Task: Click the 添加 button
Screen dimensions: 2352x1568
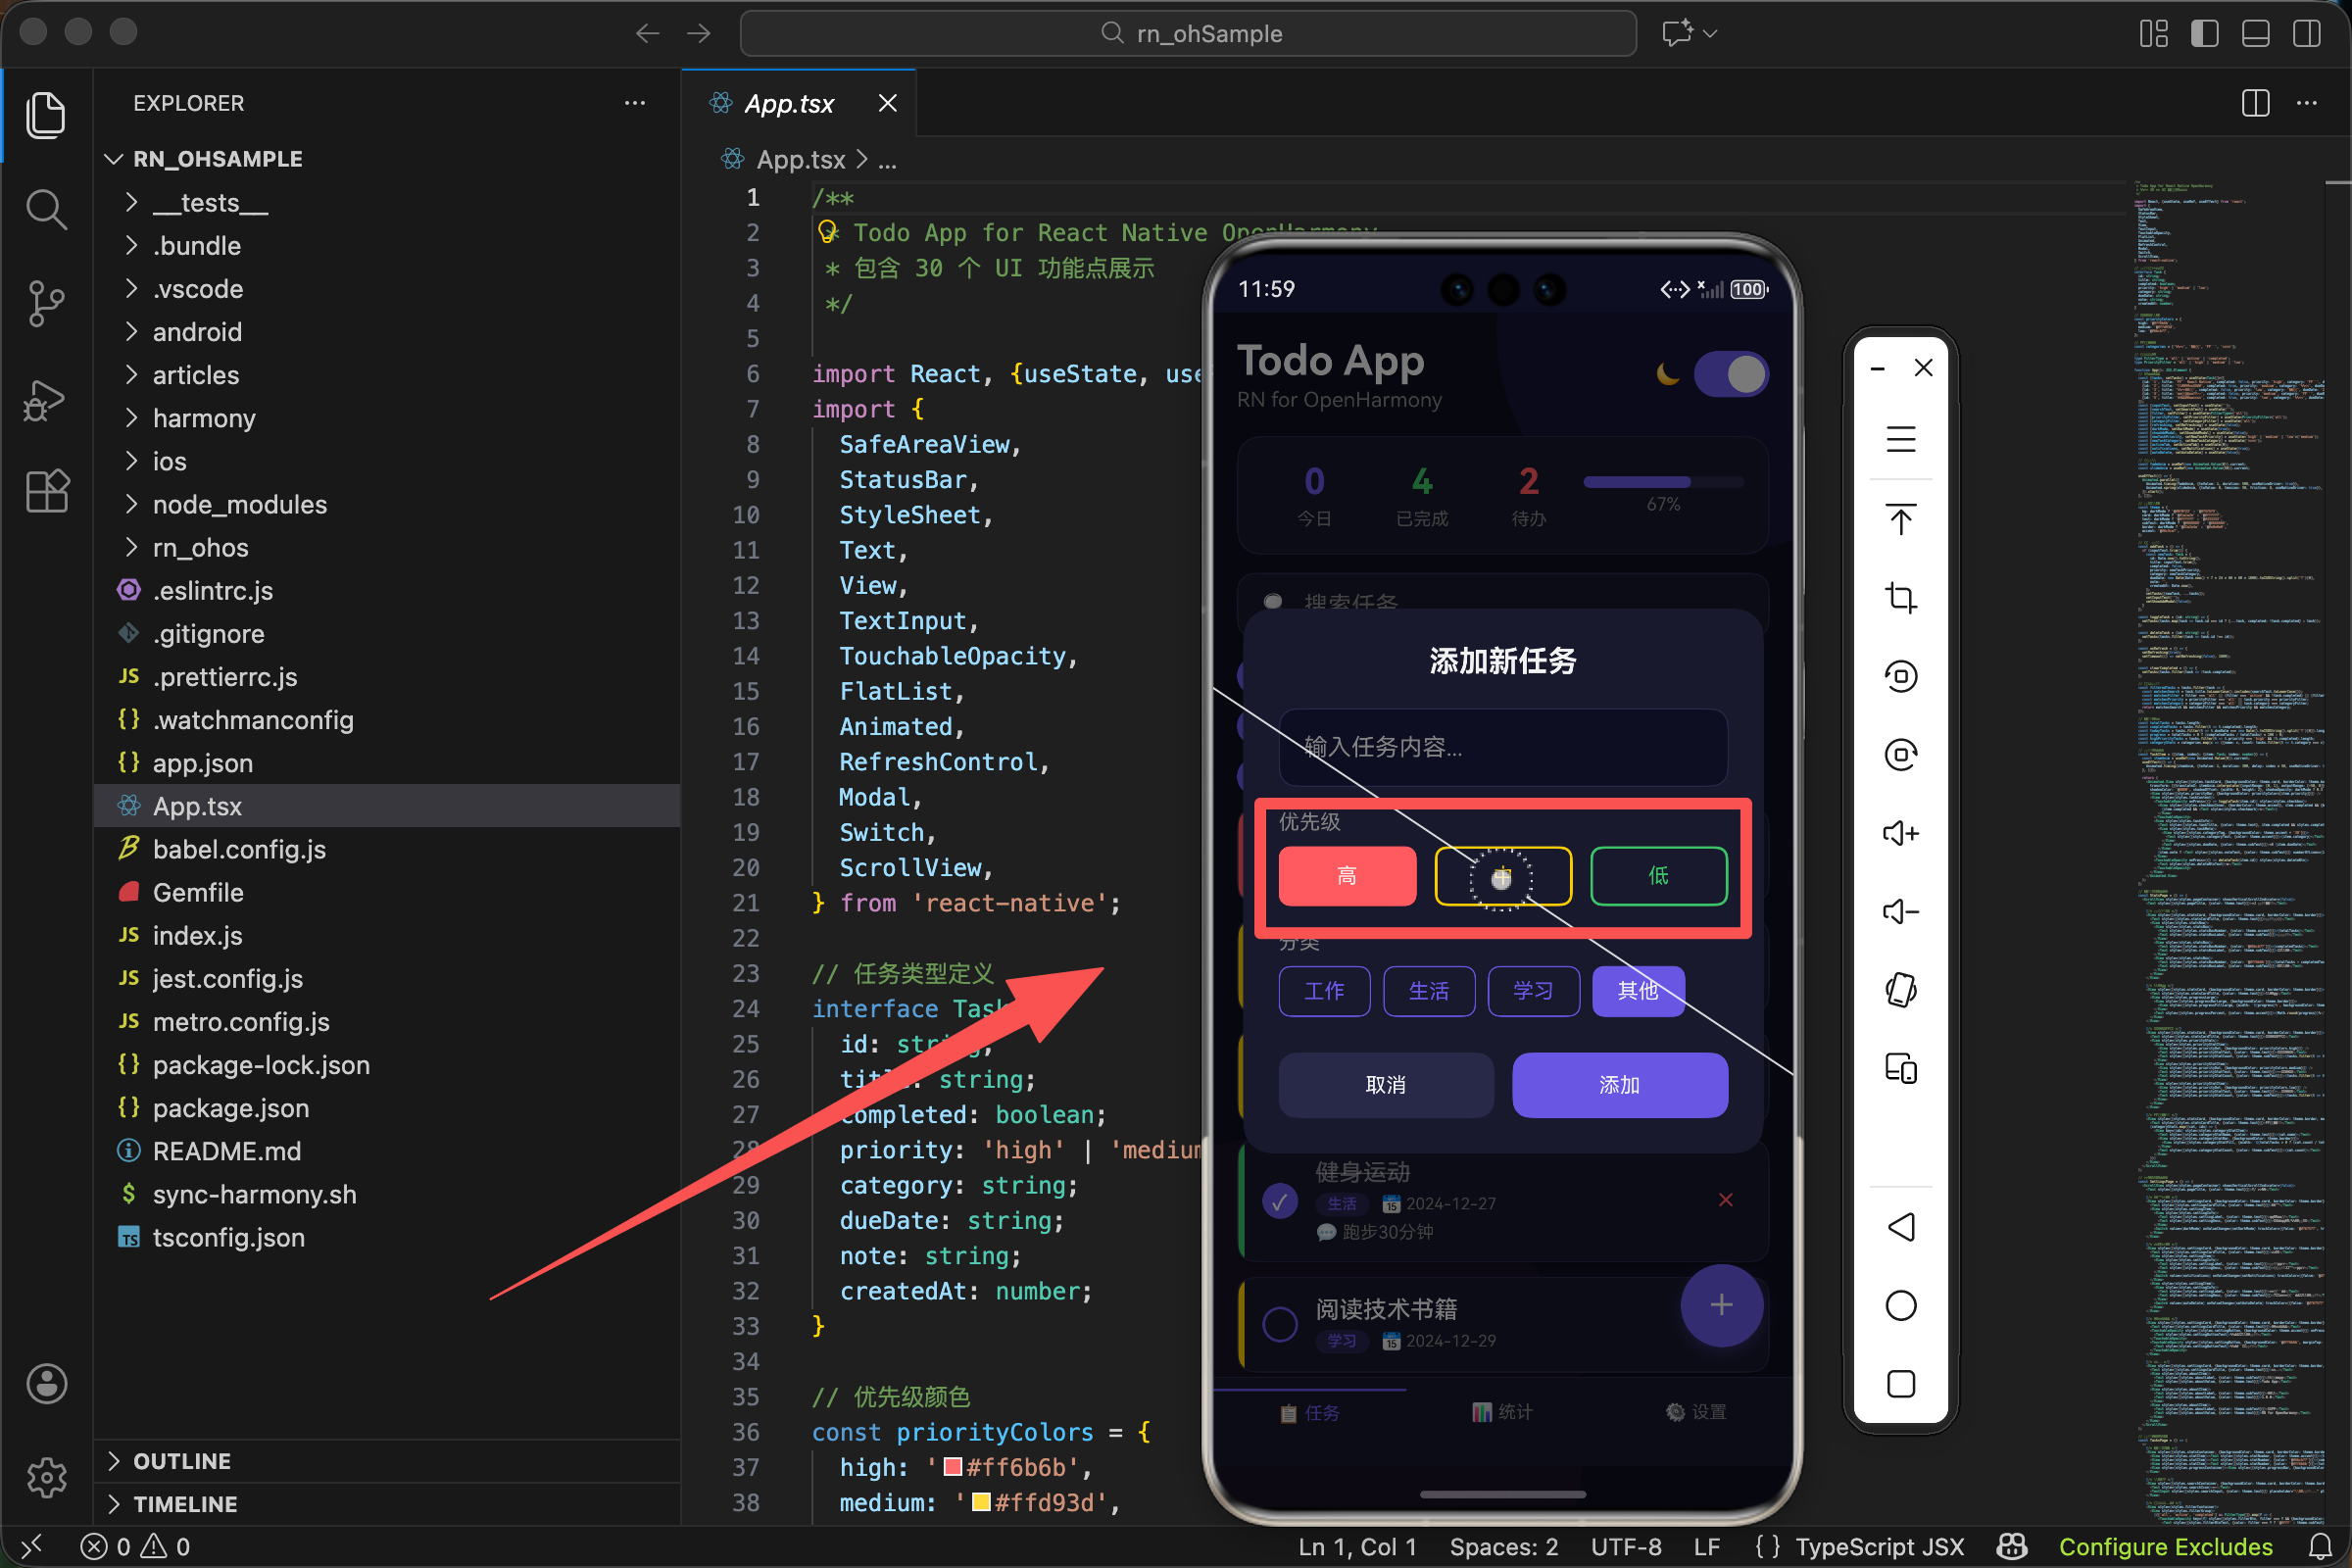Action: (1619, 1085)
